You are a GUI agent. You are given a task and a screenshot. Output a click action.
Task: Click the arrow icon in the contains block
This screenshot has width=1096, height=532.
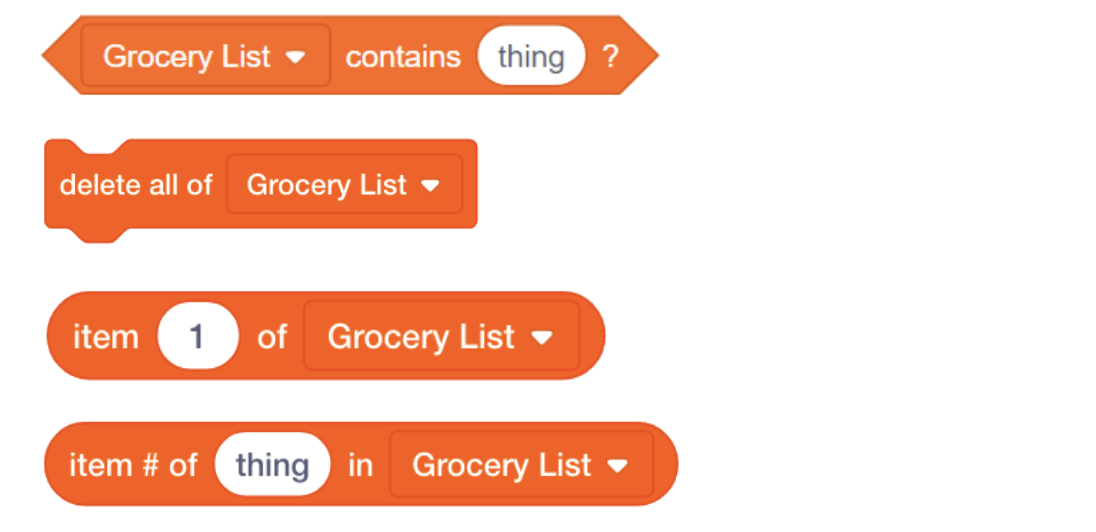295,57
